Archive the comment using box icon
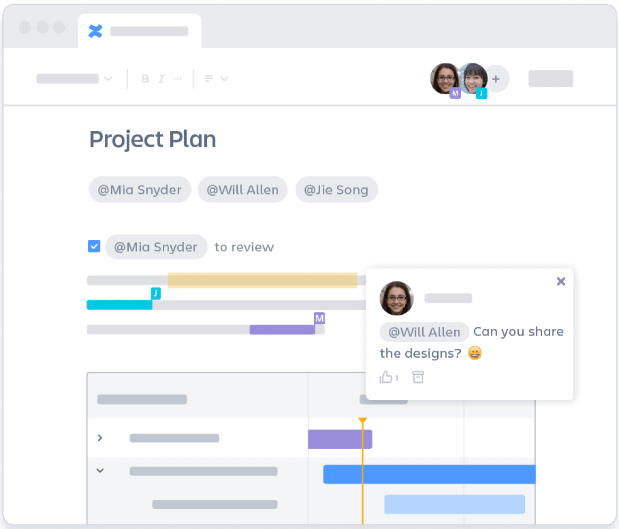Screen dimensions: 619x529 (418, 377)
